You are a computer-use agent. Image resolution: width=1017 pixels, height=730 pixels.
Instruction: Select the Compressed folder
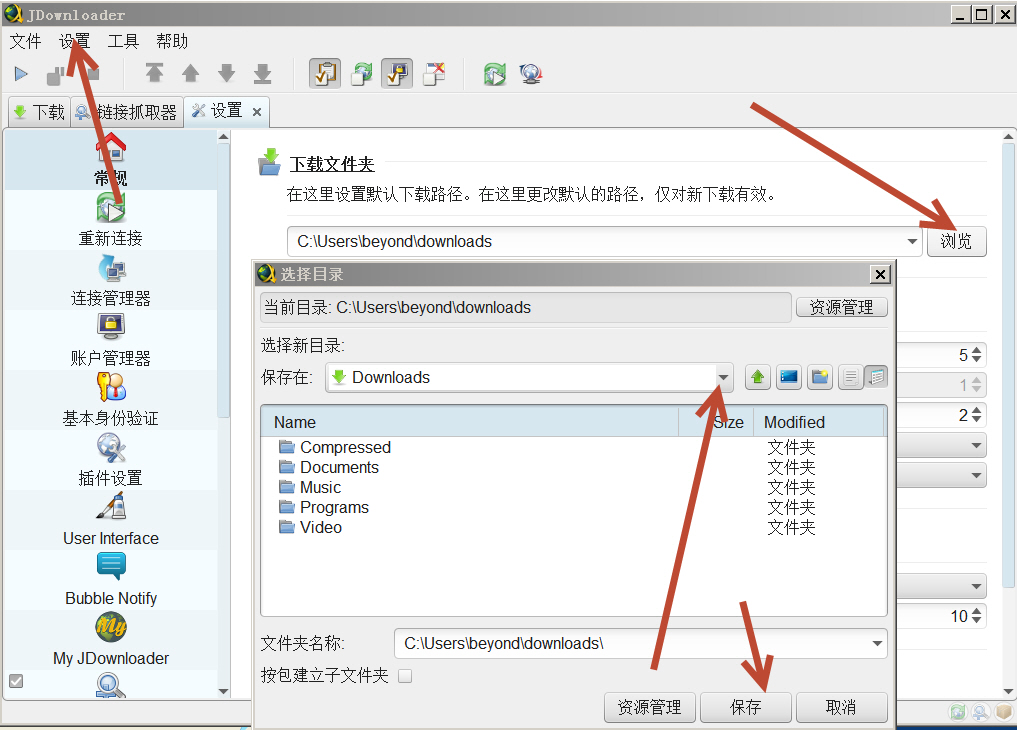coord(345,447)
